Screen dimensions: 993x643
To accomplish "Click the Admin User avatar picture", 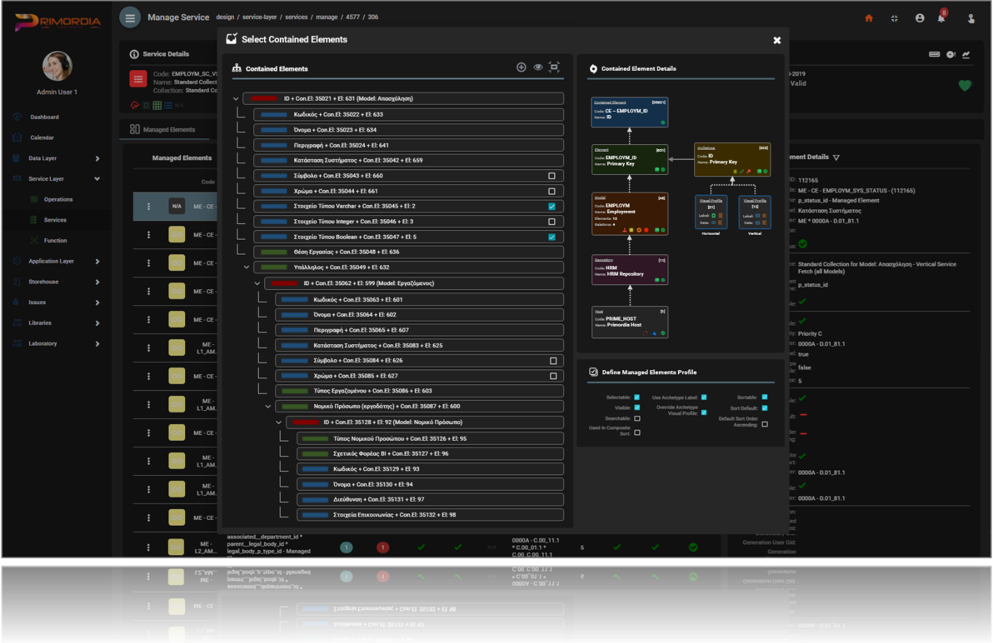I will tap(57, 66).
